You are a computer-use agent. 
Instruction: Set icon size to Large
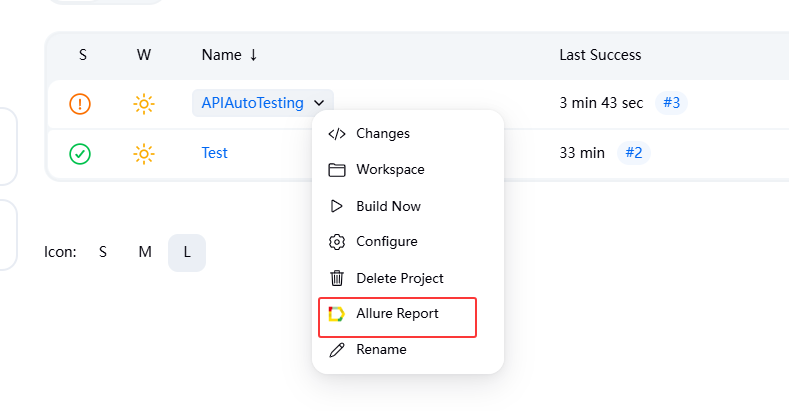(x=187, y=252)
